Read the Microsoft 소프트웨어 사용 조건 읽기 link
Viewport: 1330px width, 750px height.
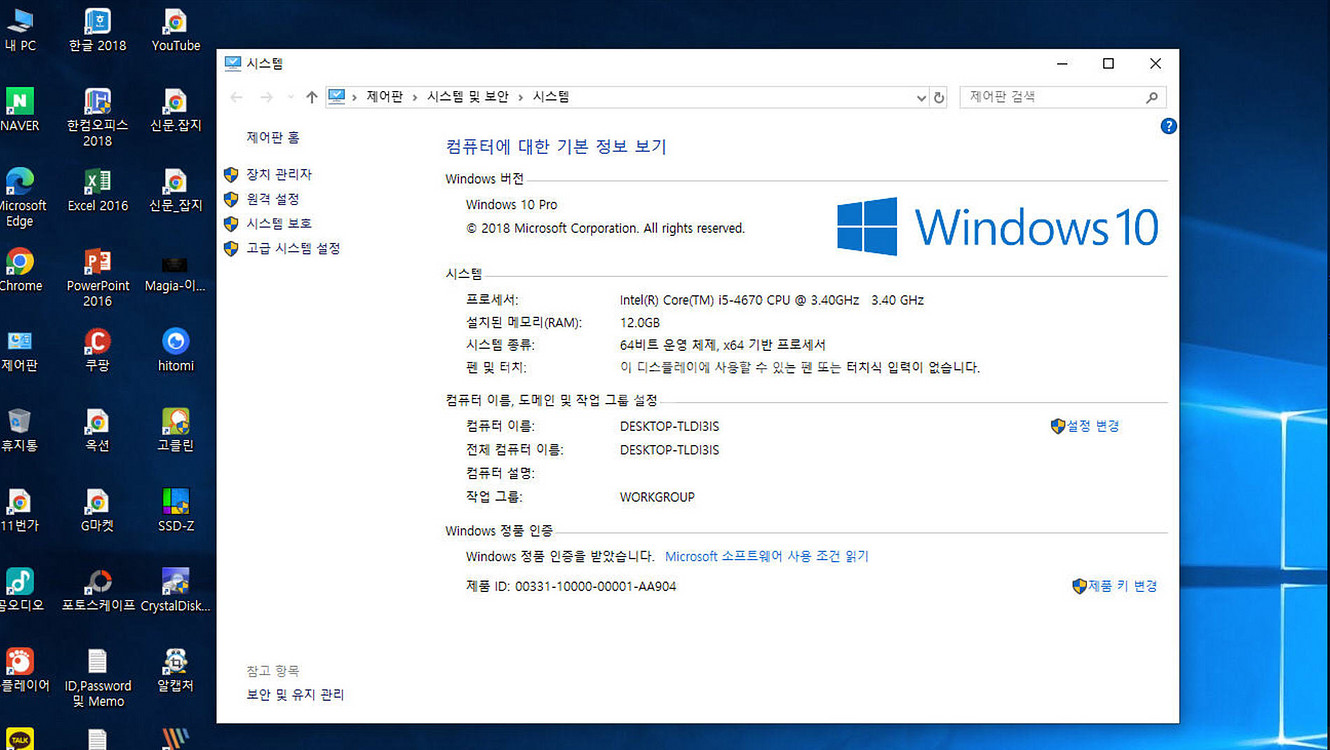(x=767, y=556)
